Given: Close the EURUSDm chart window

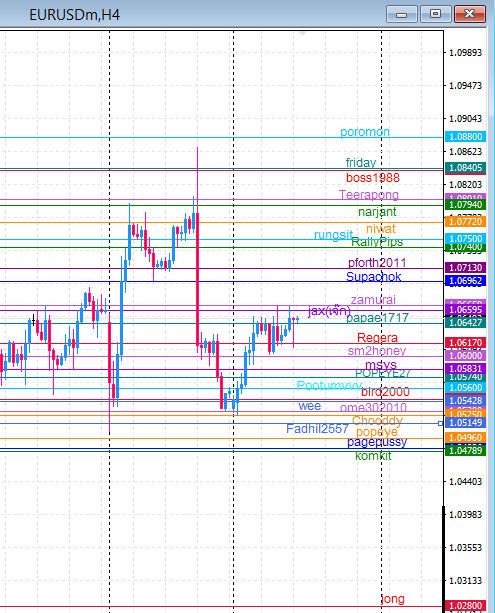Looking at the screenshot, I should click(x=470, y=14).
